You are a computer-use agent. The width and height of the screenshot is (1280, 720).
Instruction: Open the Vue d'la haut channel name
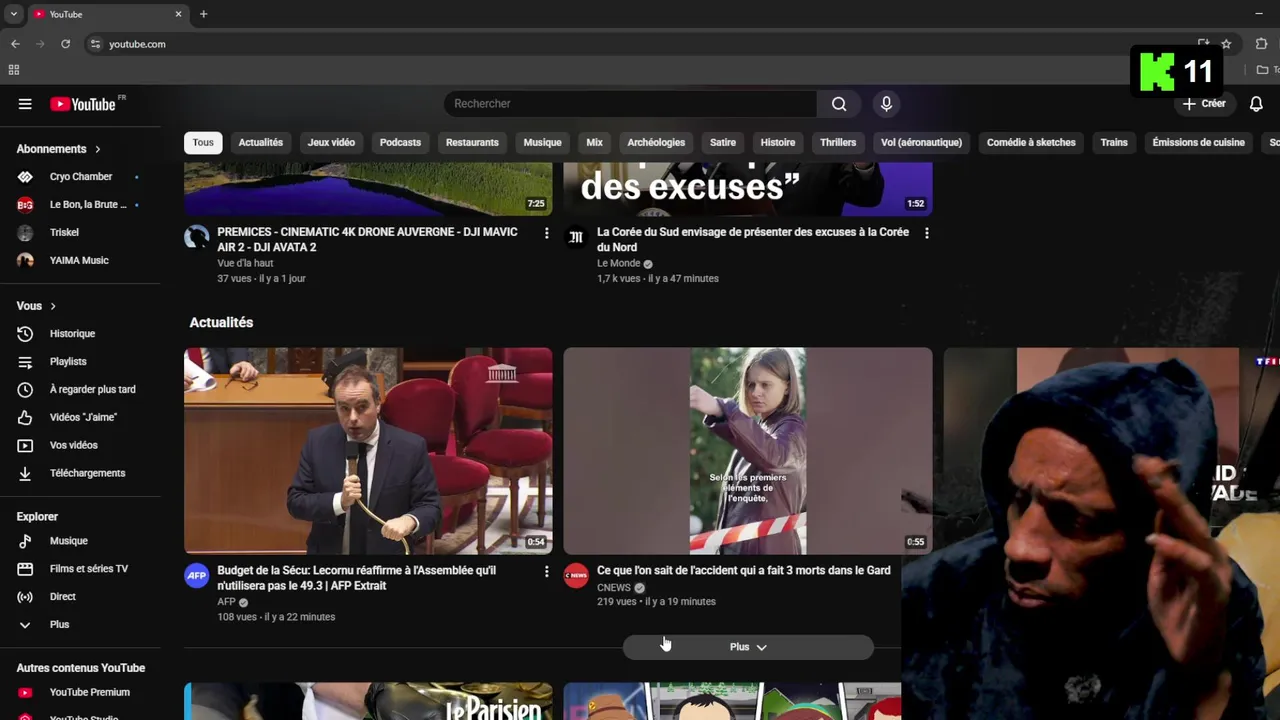click(x=245, y=264)
